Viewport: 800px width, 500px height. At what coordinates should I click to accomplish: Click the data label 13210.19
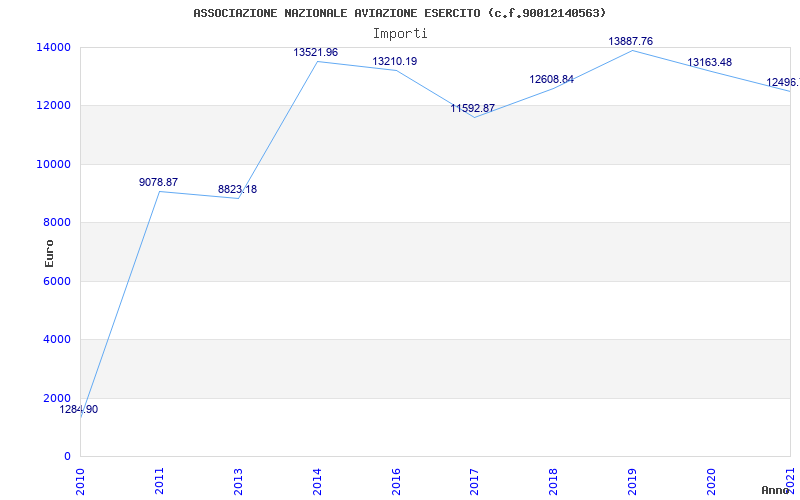[x=394, y=61]
